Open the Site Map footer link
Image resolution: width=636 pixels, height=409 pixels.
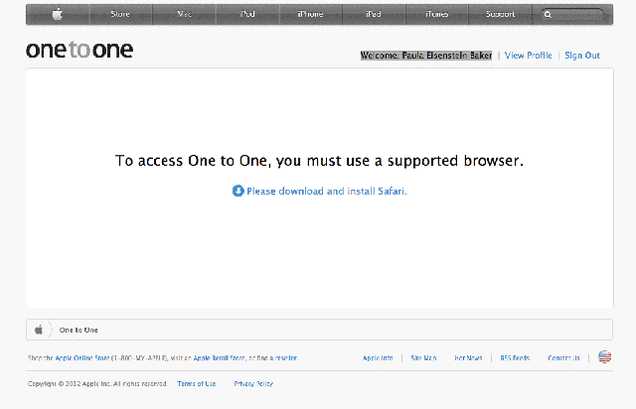pyautogui.click(x=423, y=358)
